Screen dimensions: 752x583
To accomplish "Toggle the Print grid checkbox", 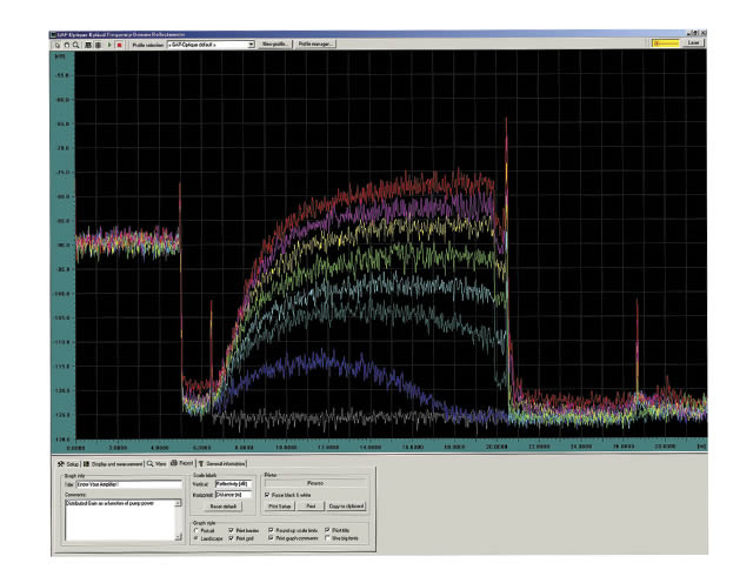I will (x=230, y=538).
